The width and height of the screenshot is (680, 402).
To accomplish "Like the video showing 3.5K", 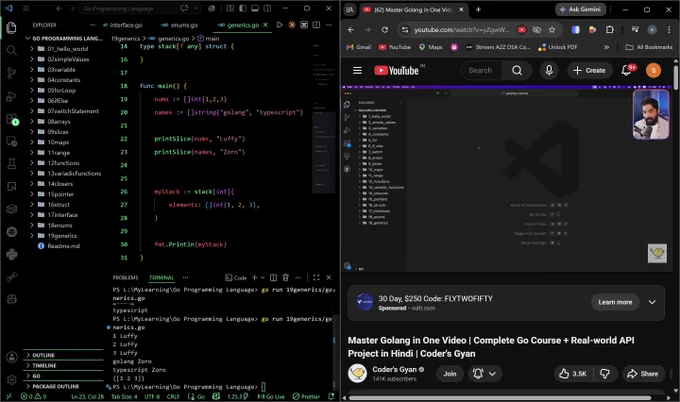I will click(573, 374).
